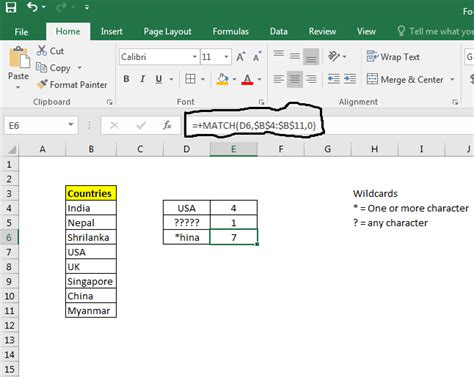Apply the red Font Color
Viewport: 474px width, 377px height.
tap(247, 79)
